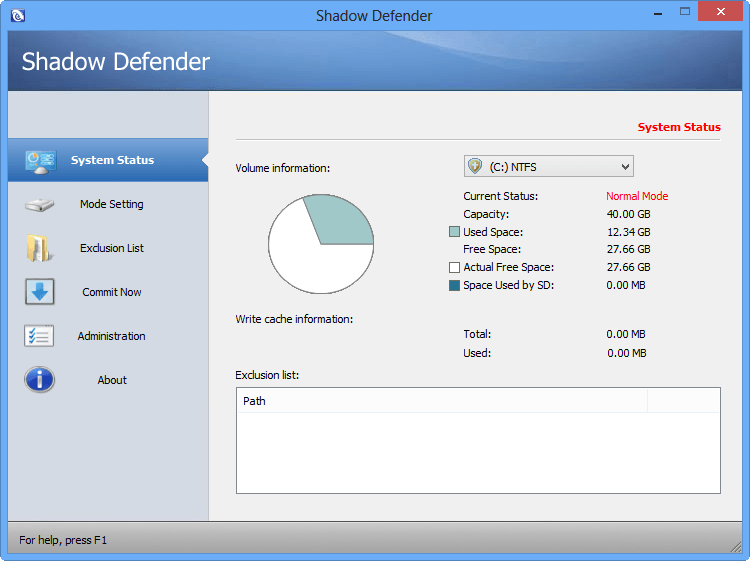Click the 'For help, press F1' status text
The width and height of the screenshot is (750, 561).
click(x=63, y=540)
